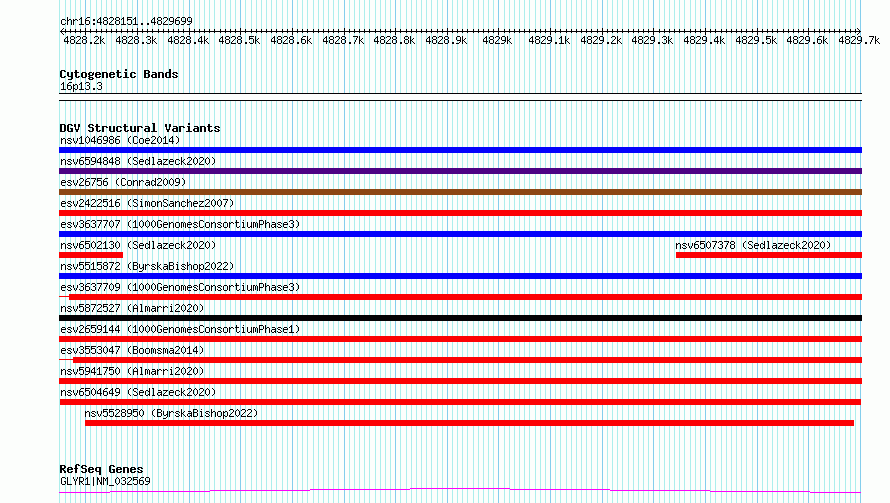Click the short nsv6502130 red bar
890x503 pixels.
point(91,255)
